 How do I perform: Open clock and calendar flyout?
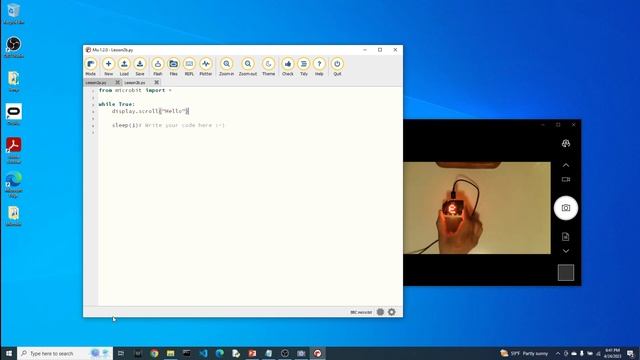click(x=612, y=353)
